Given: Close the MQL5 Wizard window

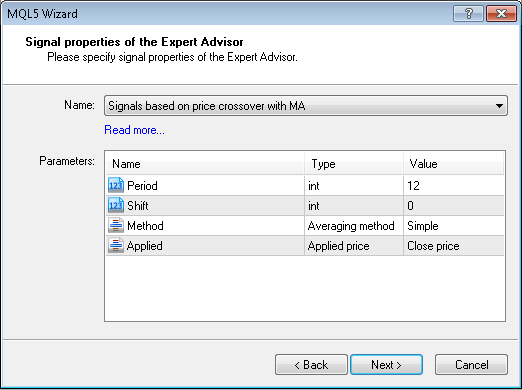Looking at the screenshot, I should tap(501, 14).
